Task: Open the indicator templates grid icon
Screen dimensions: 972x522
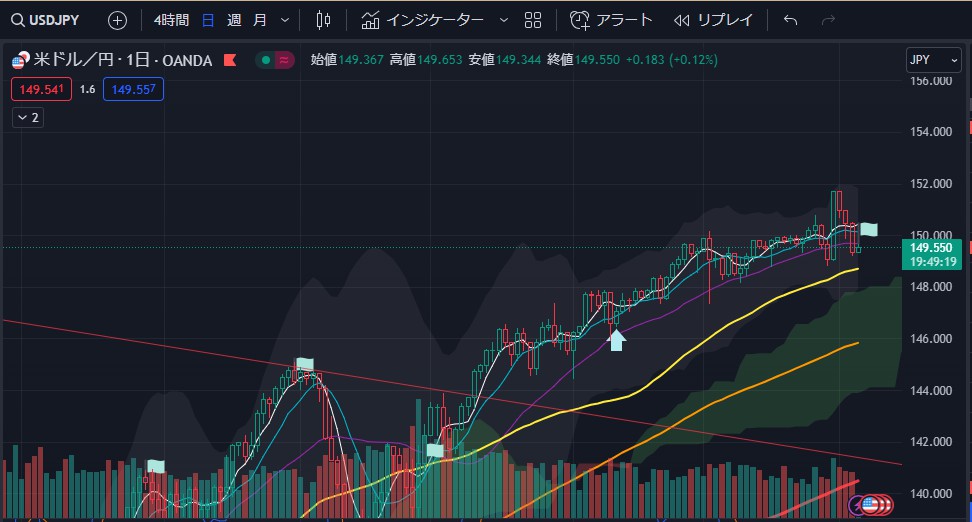Action: click(x=532, y=20)
